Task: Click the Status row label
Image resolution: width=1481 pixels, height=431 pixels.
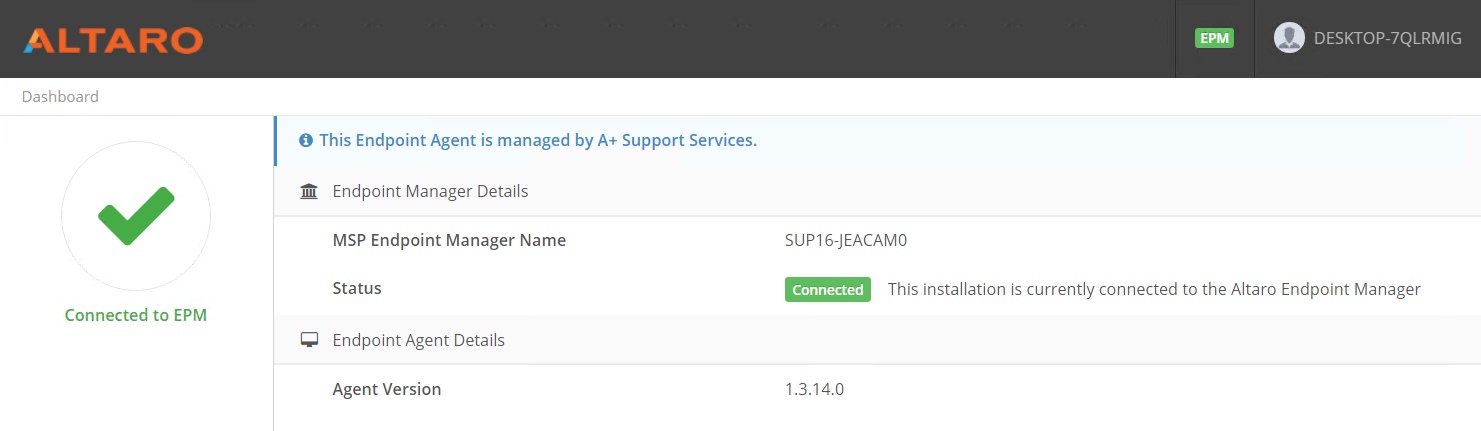Action: [357, 288]
